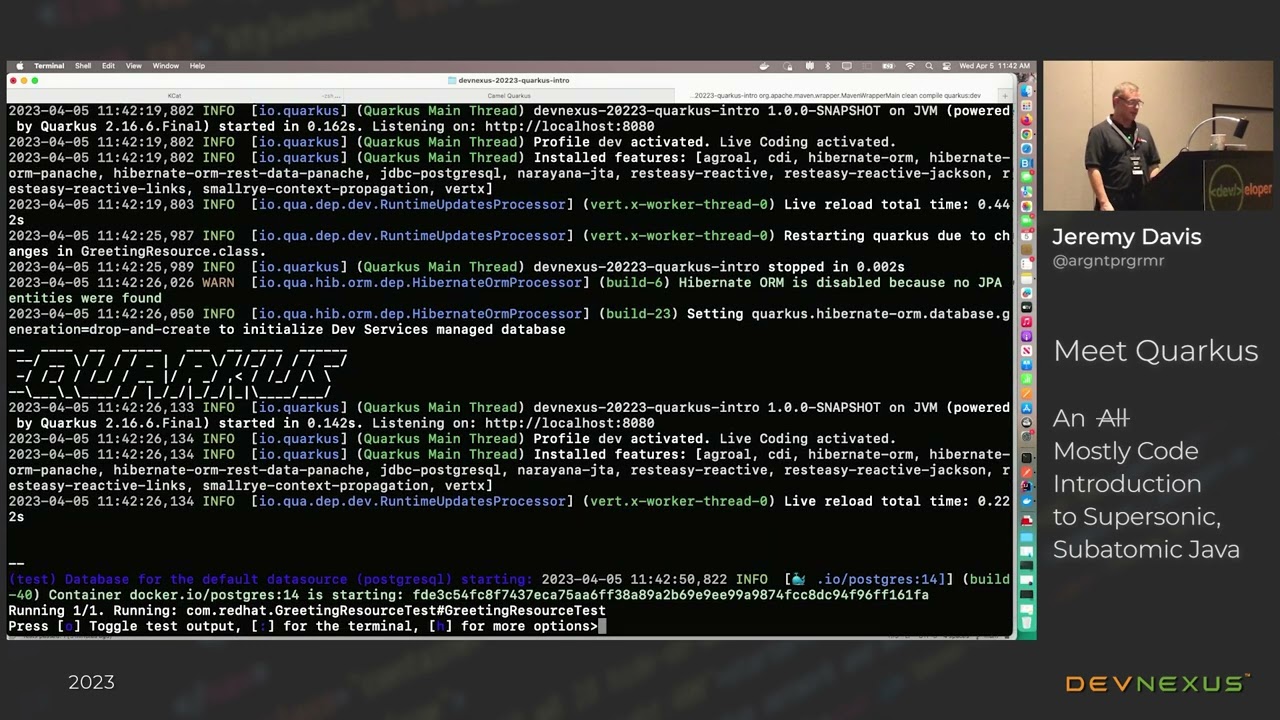The width and height of the screenshot is (1280, 720).
Task: Open the Edit menu
Action: 108,66
